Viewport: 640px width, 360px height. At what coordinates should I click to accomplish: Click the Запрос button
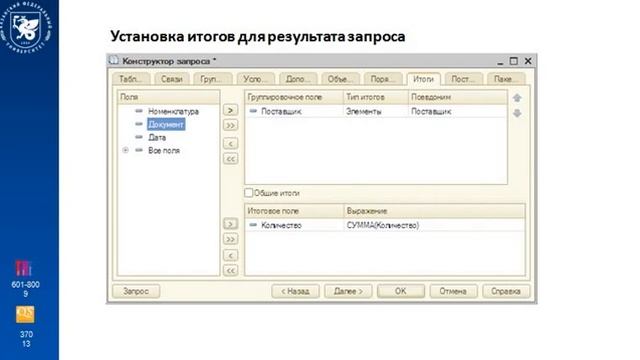pos(136,291)
